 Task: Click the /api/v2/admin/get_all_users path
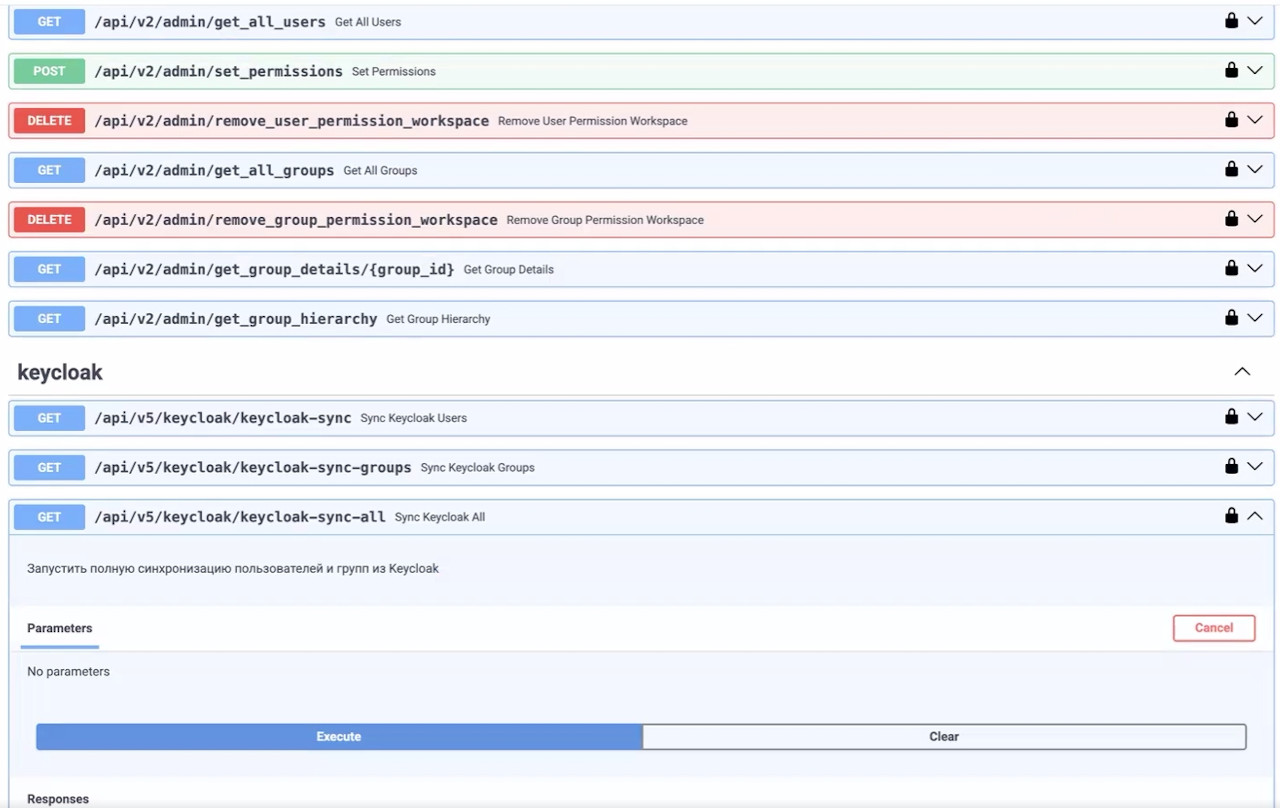click(x=210, y=21)
